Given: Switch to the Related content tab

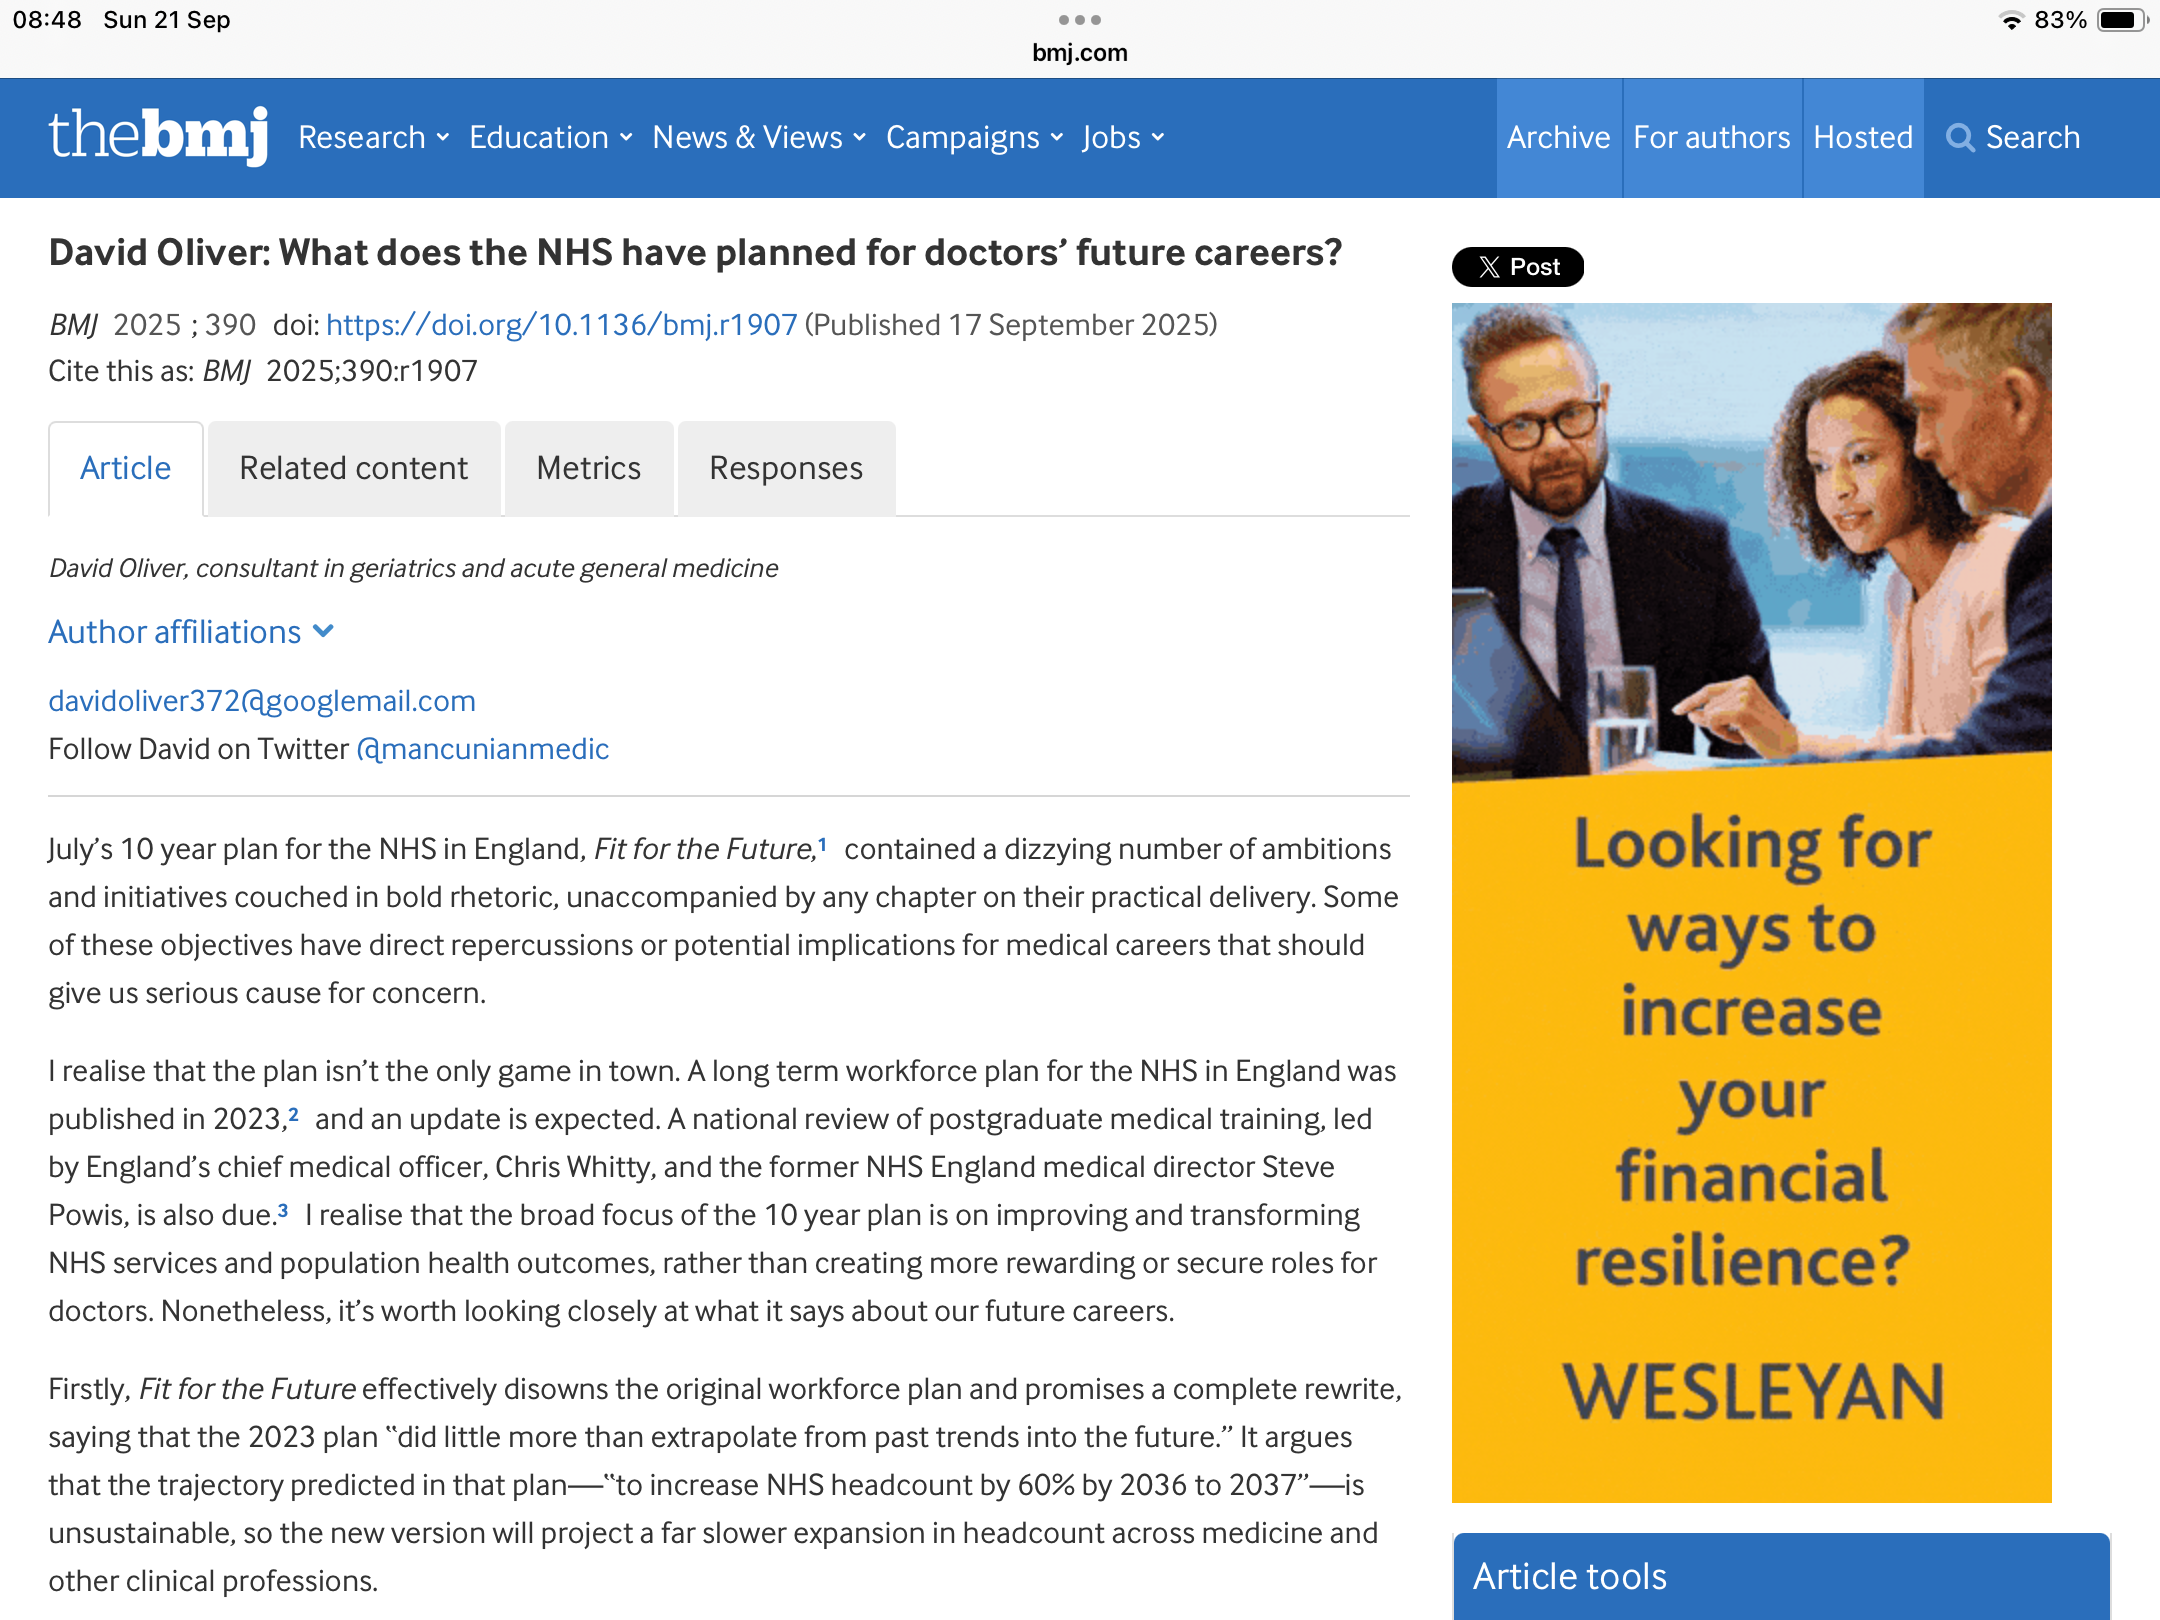Looking at the screenshot, I should [x=353, y=468].
